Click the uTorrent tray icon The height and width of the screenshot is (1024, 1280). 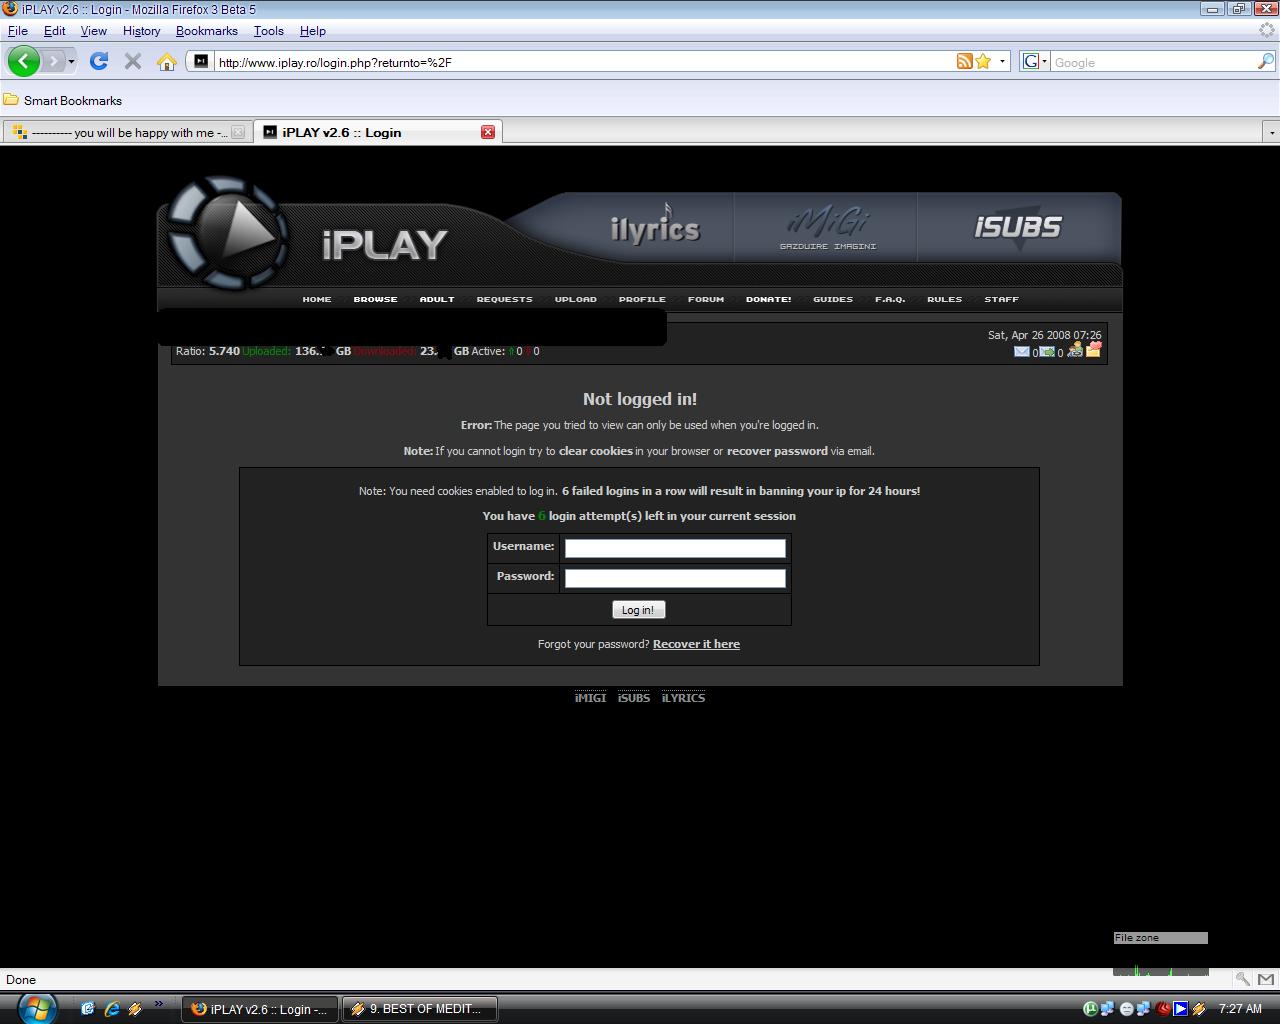1090,1009
